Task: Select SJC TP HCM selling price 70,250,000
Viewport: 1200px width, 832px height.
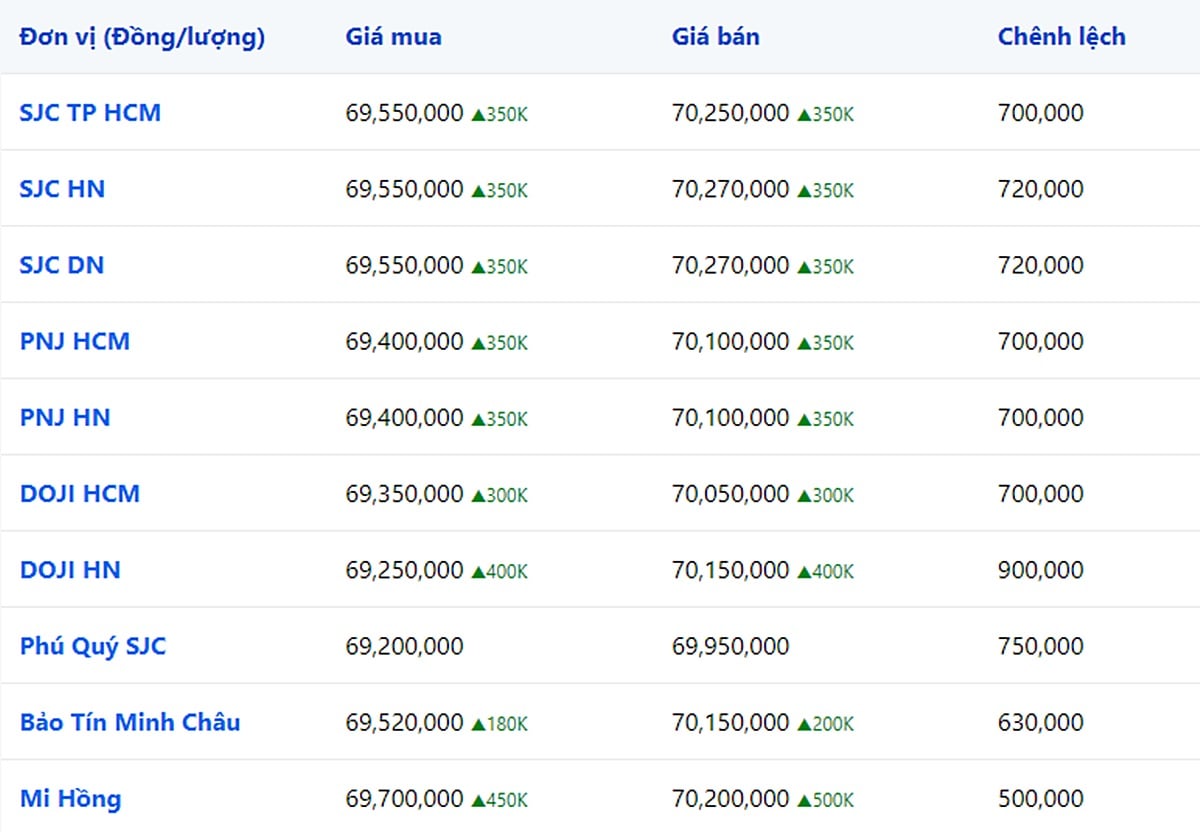Action: [x=731, y=113]
